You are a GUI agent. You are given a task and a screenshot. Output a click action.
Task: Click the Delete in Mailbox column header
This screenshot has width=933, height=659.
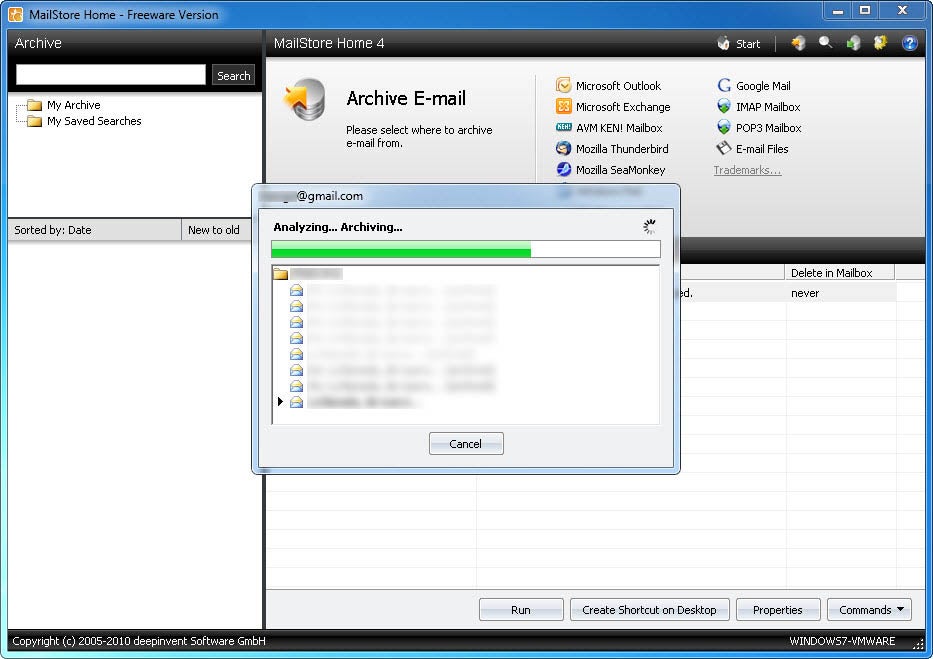(839, 273)
